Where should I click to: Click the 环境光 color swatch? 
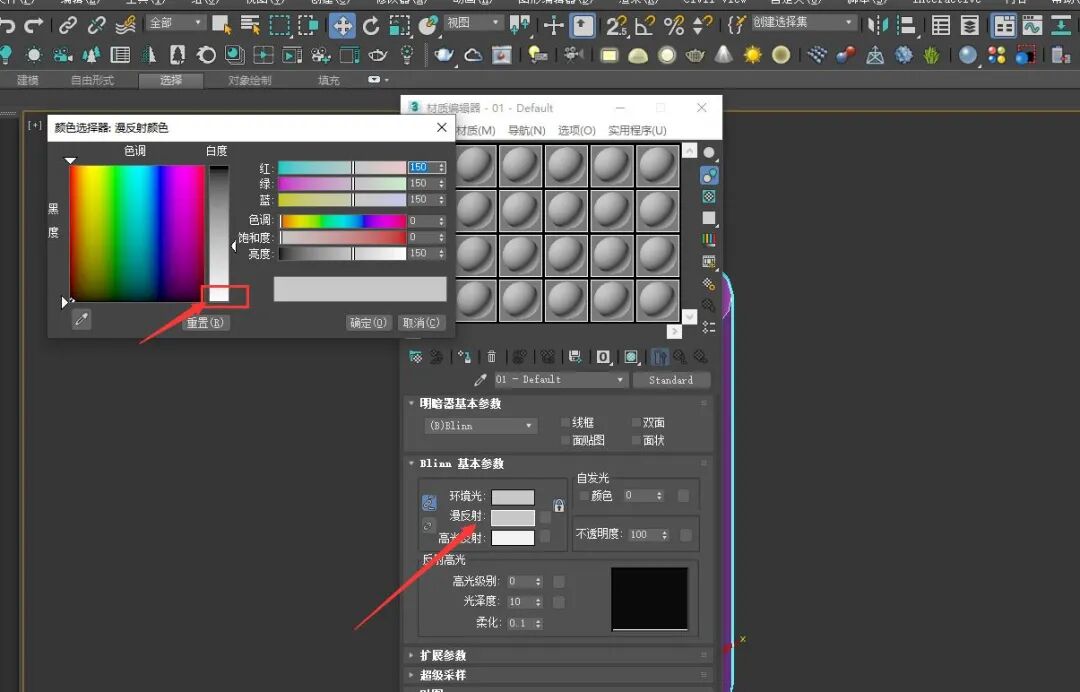coord(512,496)
